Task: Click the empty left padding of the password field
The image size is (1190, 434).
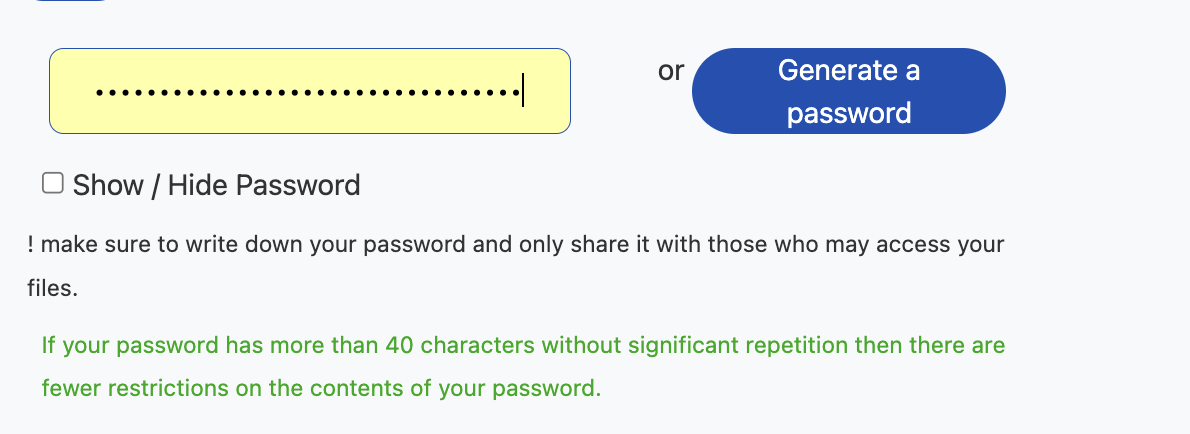Action: [70, 91]
